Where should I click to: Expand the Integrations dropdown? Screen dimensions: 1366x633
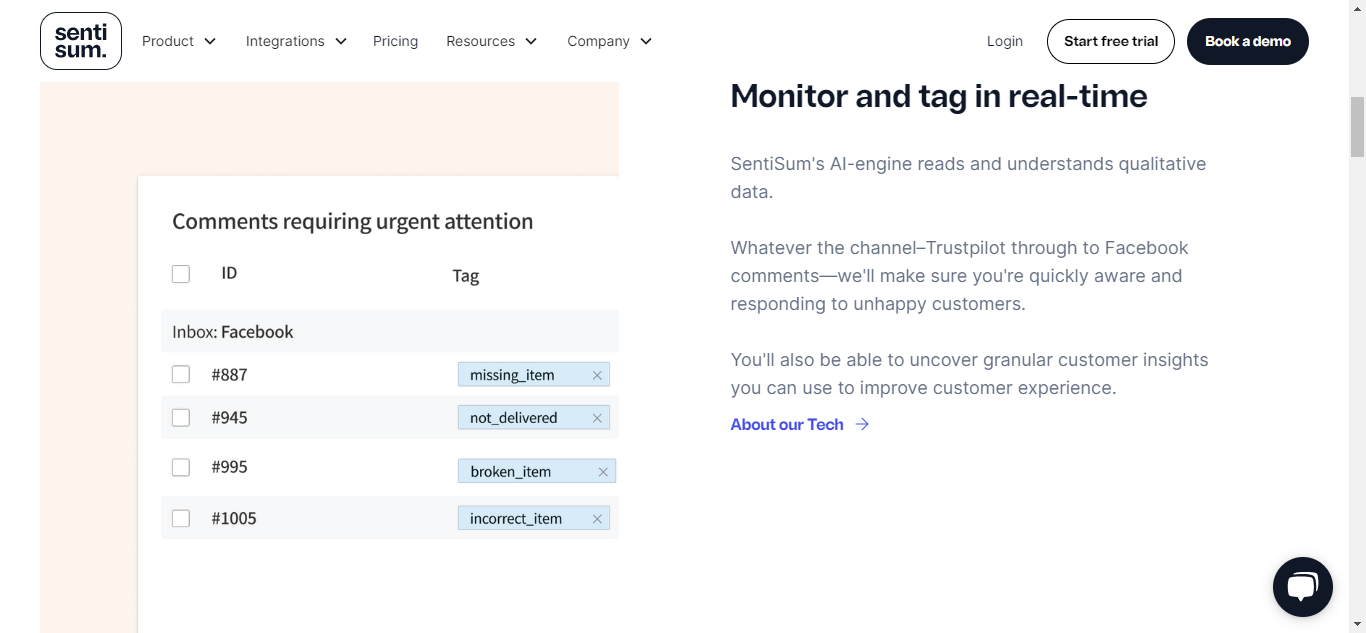click(296, 41)
